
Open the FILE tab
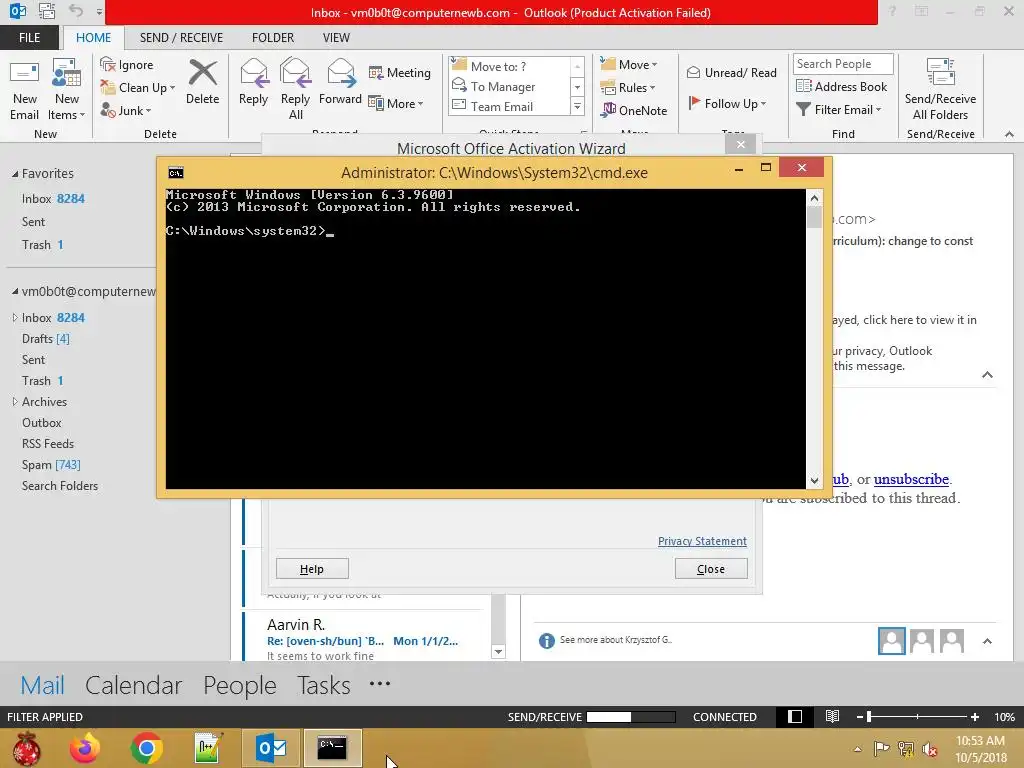coord(29,38)
